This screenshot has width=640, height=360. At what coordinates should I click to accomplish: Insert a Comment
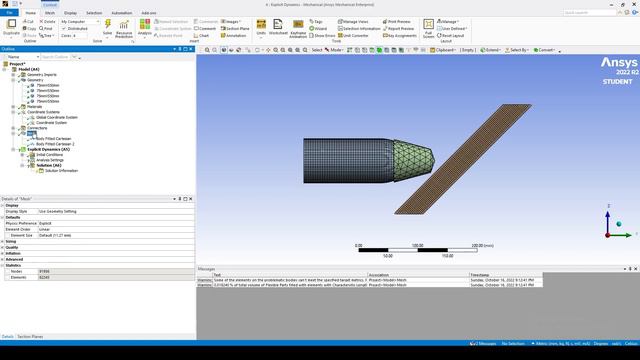tap(205, 29)
